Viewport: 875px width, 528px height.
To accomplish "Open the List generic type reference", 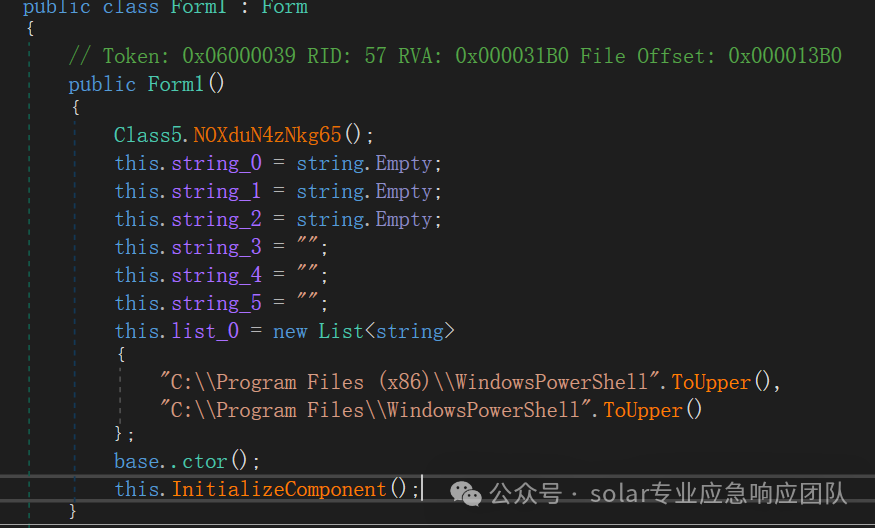I will [x=341, y=331].
